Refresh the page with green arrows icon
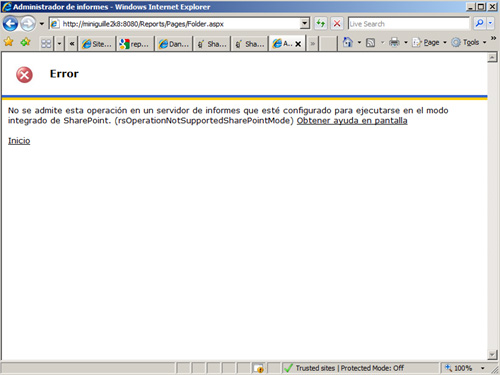Screen dimensions: 500x375 [x=321, y=24]
